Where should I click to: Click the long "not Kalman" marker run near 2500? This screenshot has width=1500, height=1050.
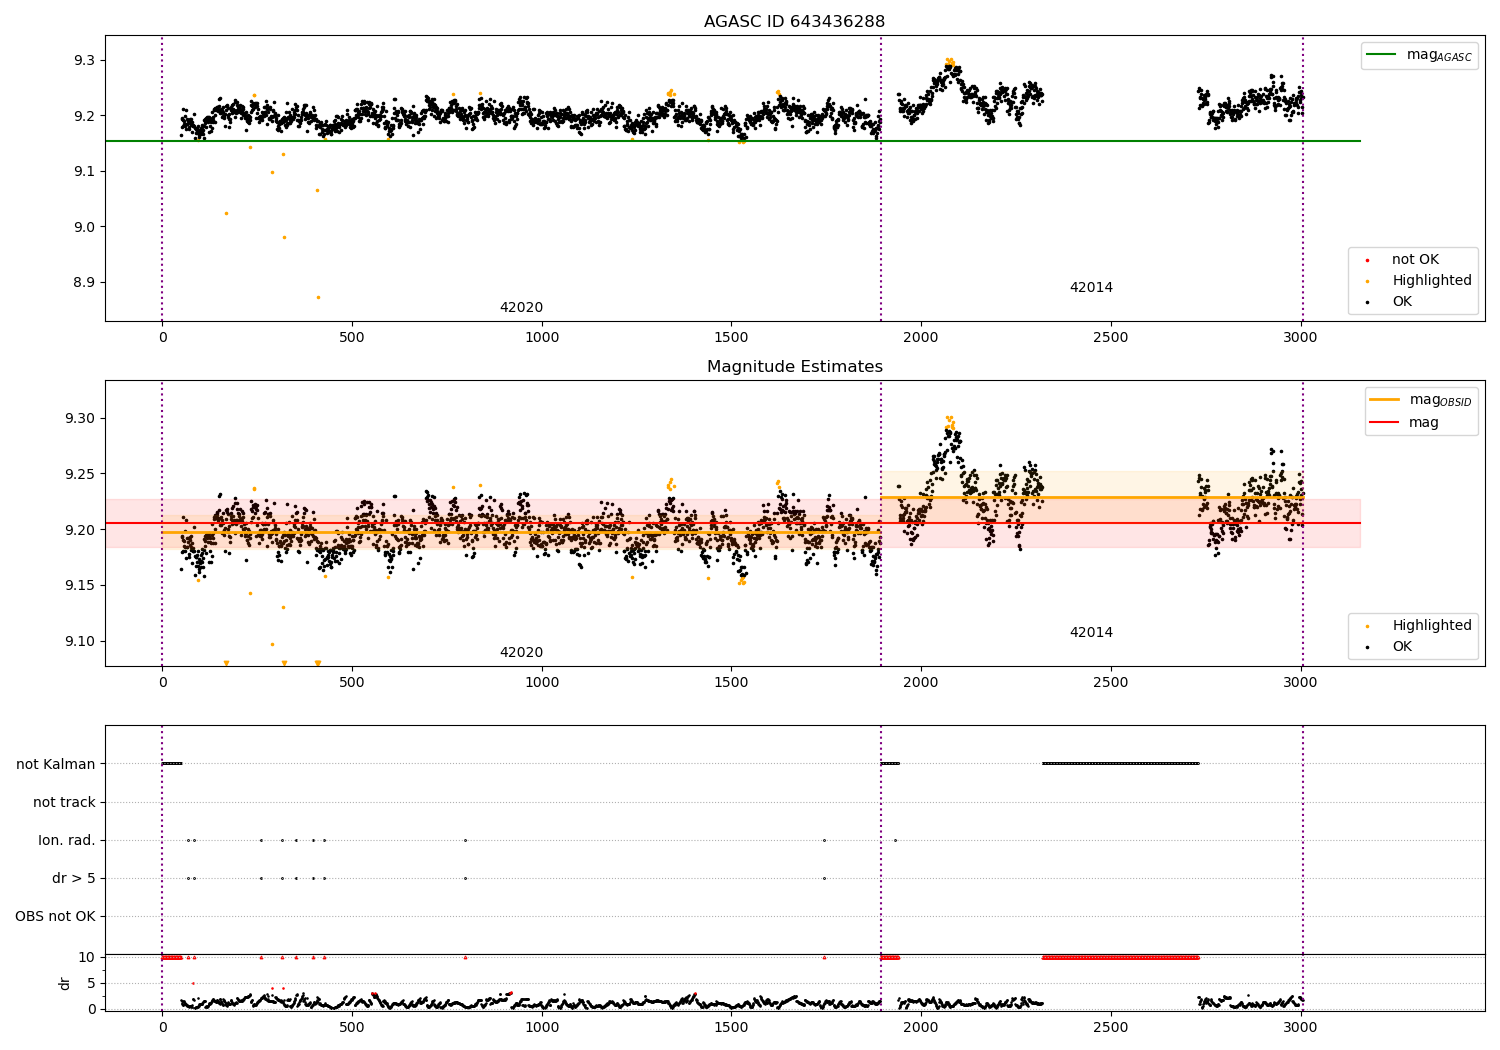click(1120, 764)
